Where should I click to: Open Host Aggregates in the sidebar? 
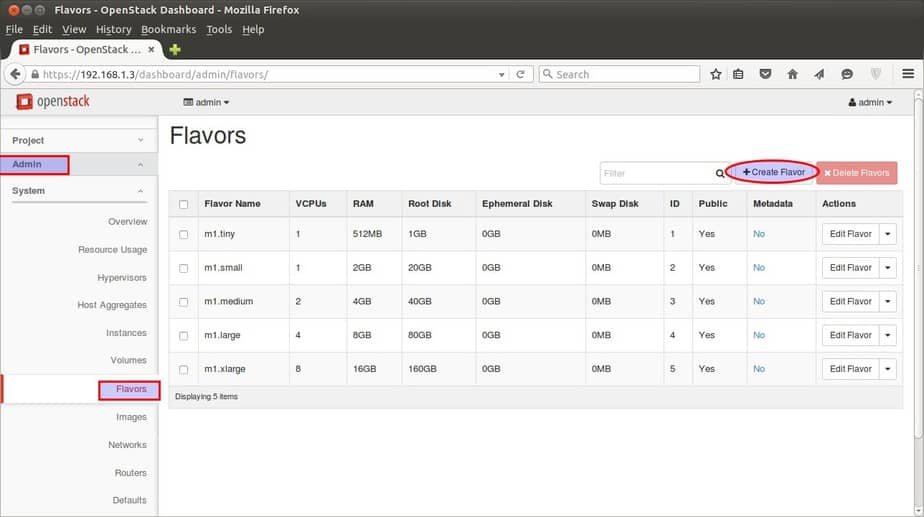pos(112,305)
